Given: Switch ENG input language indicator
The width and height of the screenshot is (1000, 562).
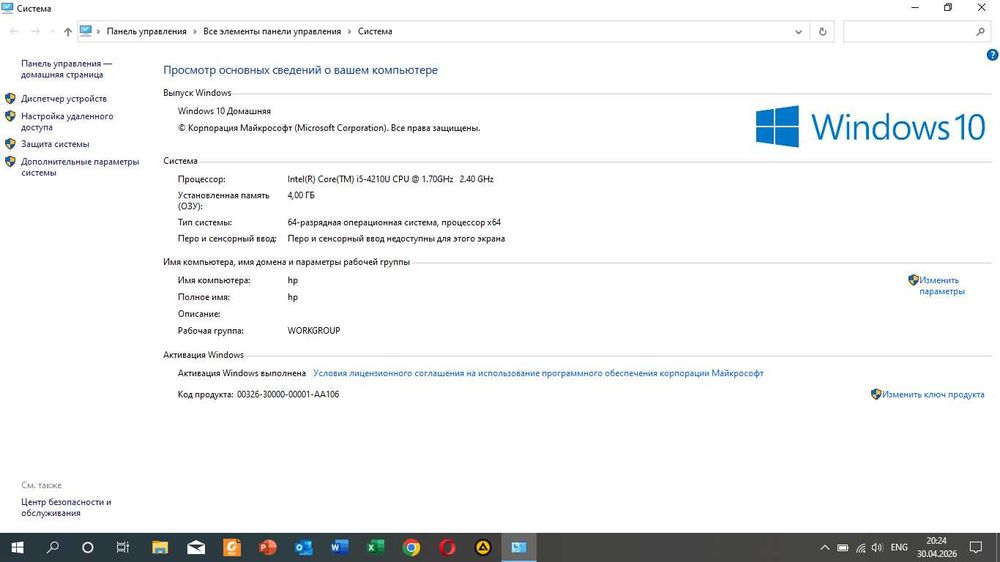Looking at the screenshot, I should (899, 547).
